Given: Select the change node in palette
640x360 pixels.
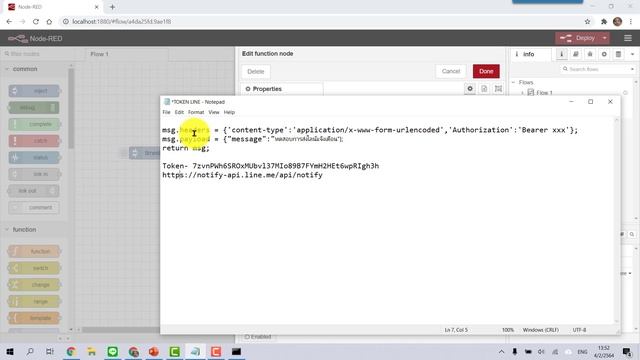Looking at the screenshot, I should [34, 285].
